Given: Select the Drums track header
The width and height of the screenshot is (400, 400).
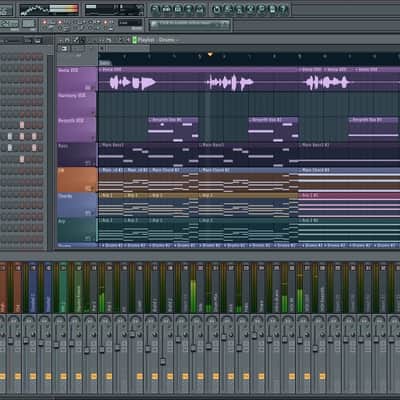Looking at the screenshot, I should pyautogui.click(x=77, y=245).
